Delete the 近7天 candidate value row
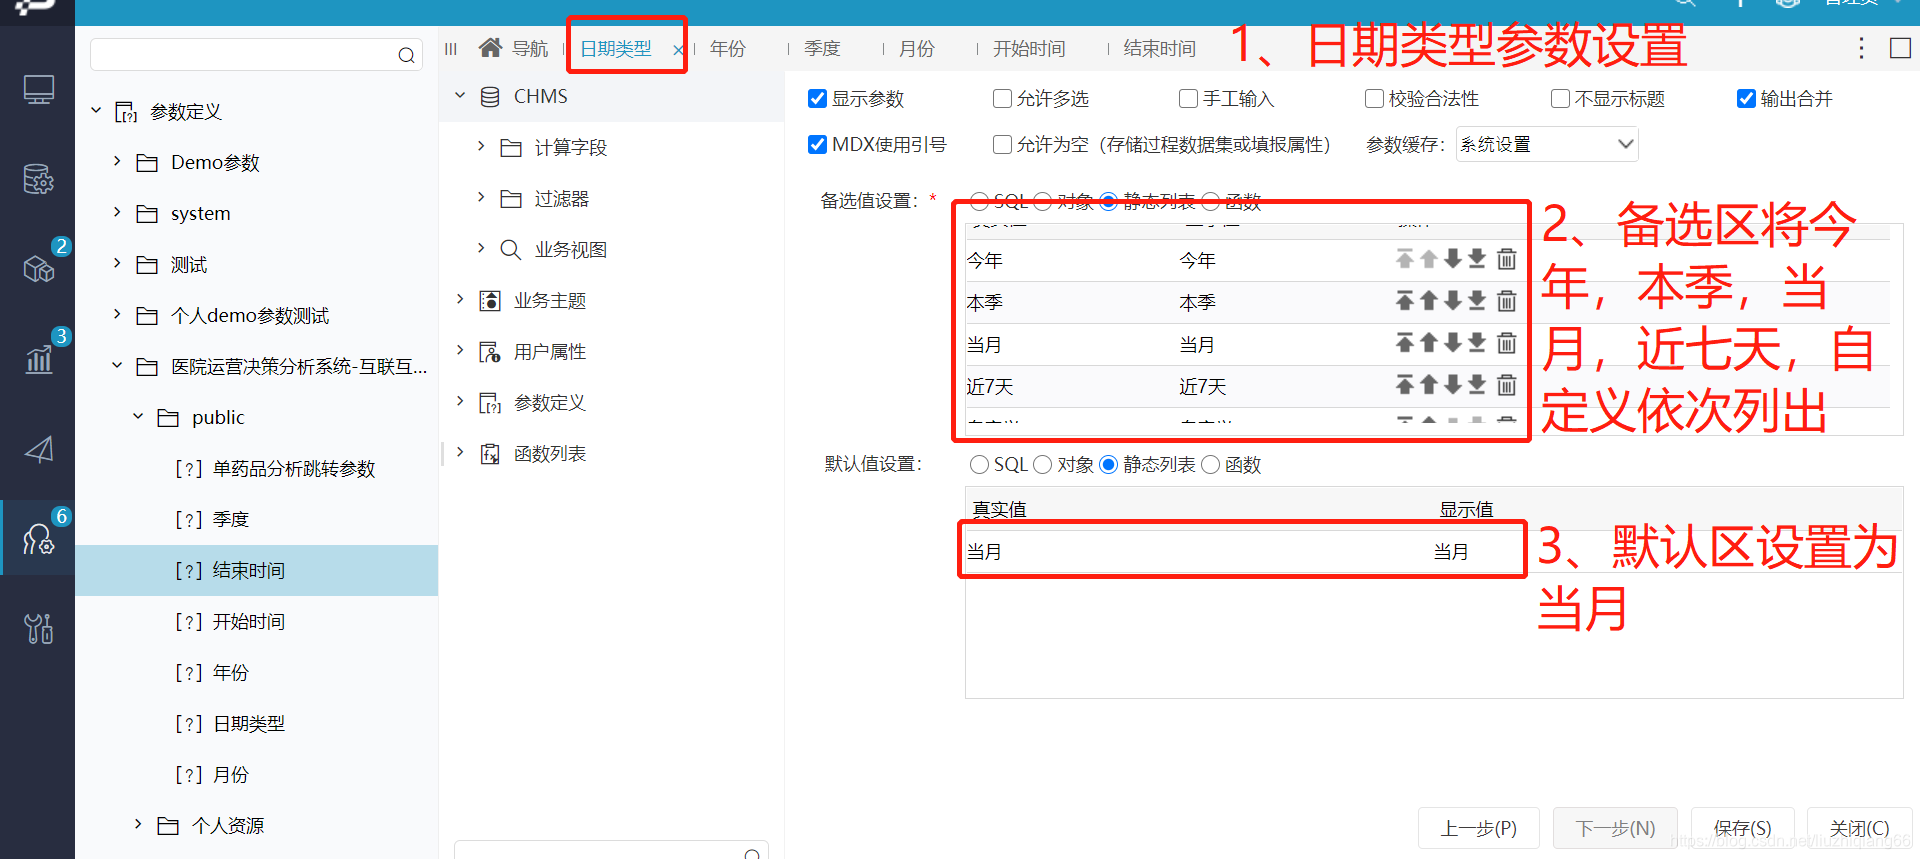The height and width of the screenshot is (859, 1920). [x=1506, y=386]
